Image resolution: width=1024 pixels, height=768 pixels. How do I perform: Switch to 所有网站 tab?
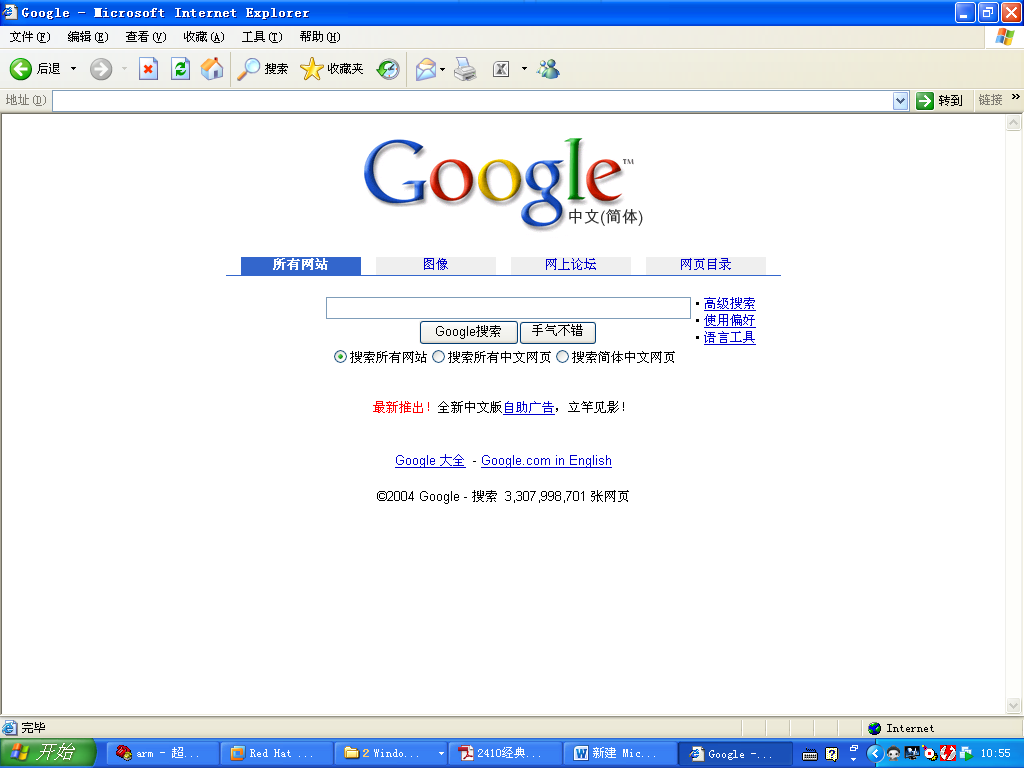pos(300,265)
